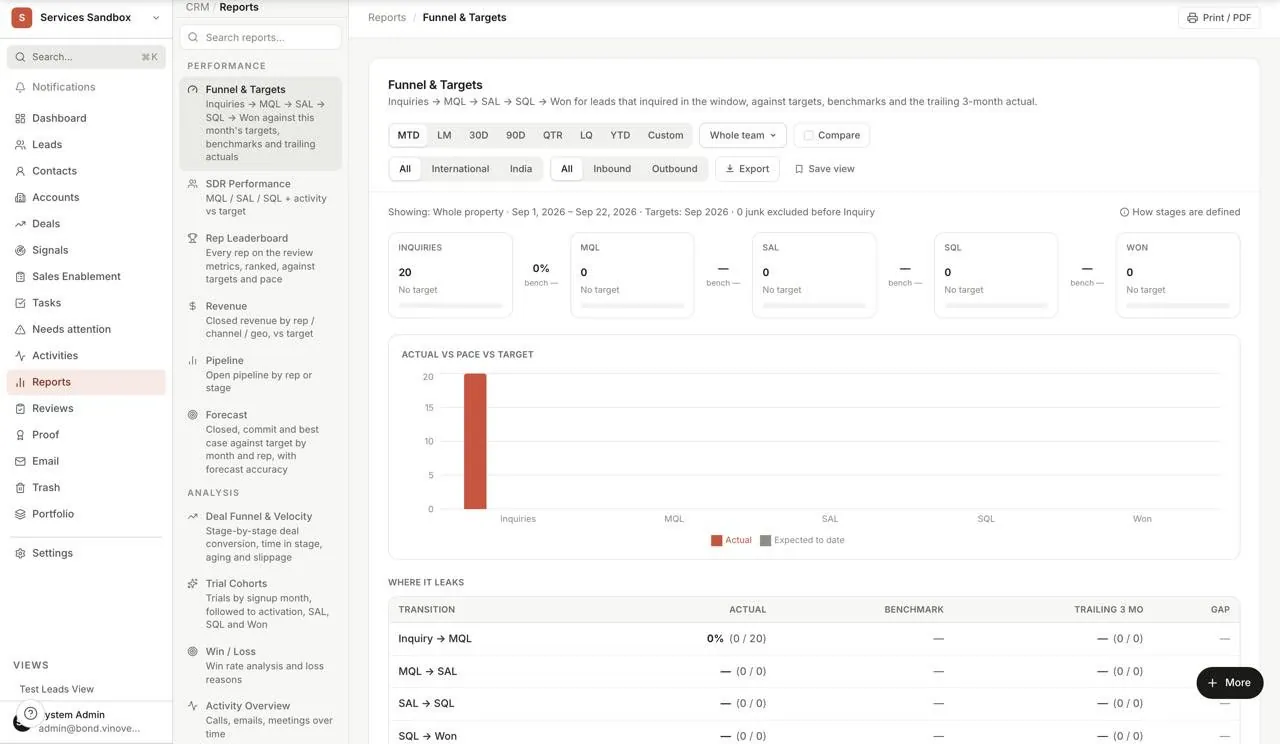
Task: Open Notifications bell icon
Action: tap(20, 87)
